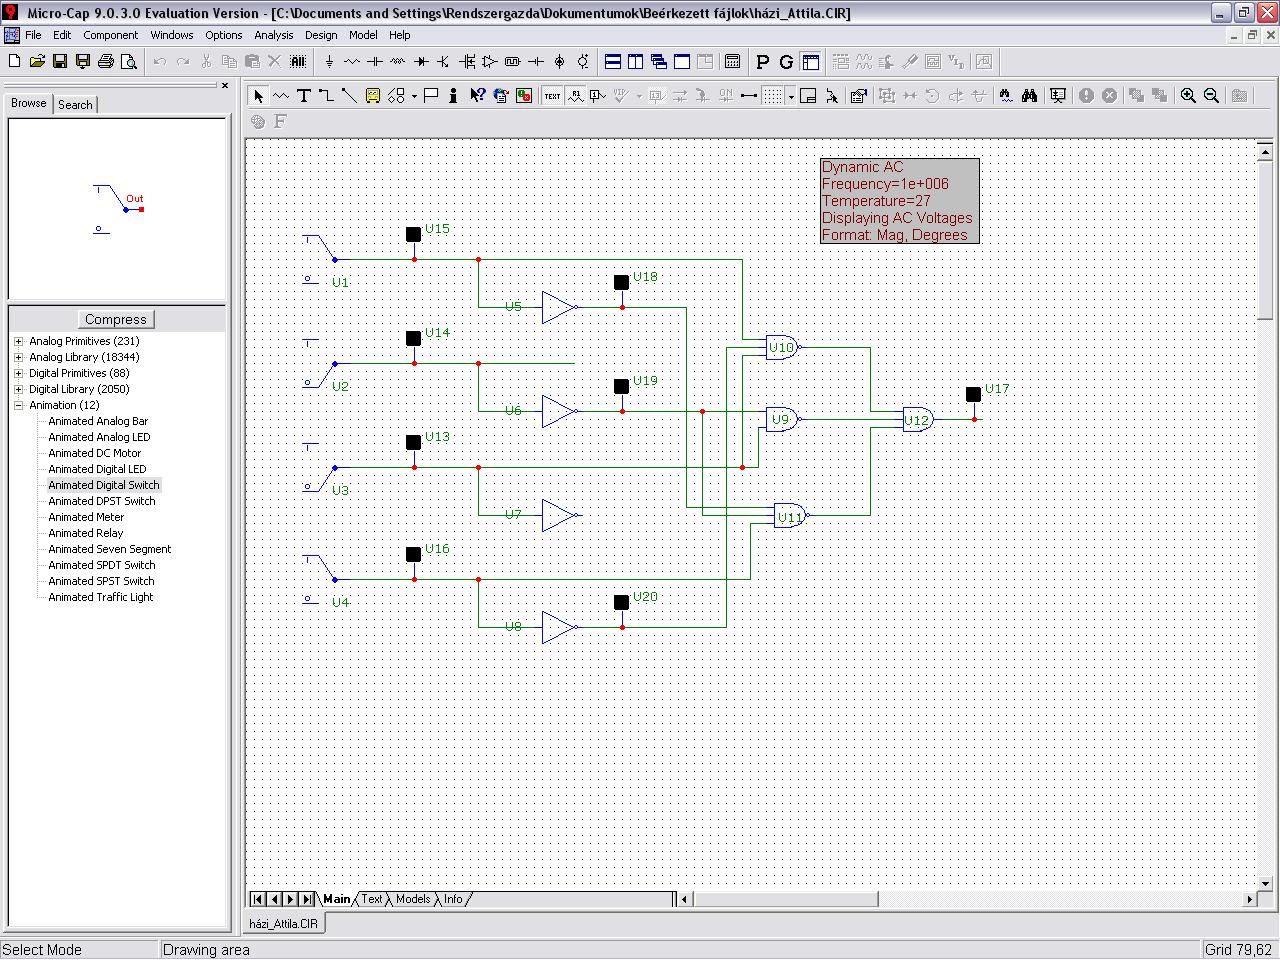Click the Print Preview icon
The width and height of the screenshot is (1280, 960).
[x=129, y=62]
